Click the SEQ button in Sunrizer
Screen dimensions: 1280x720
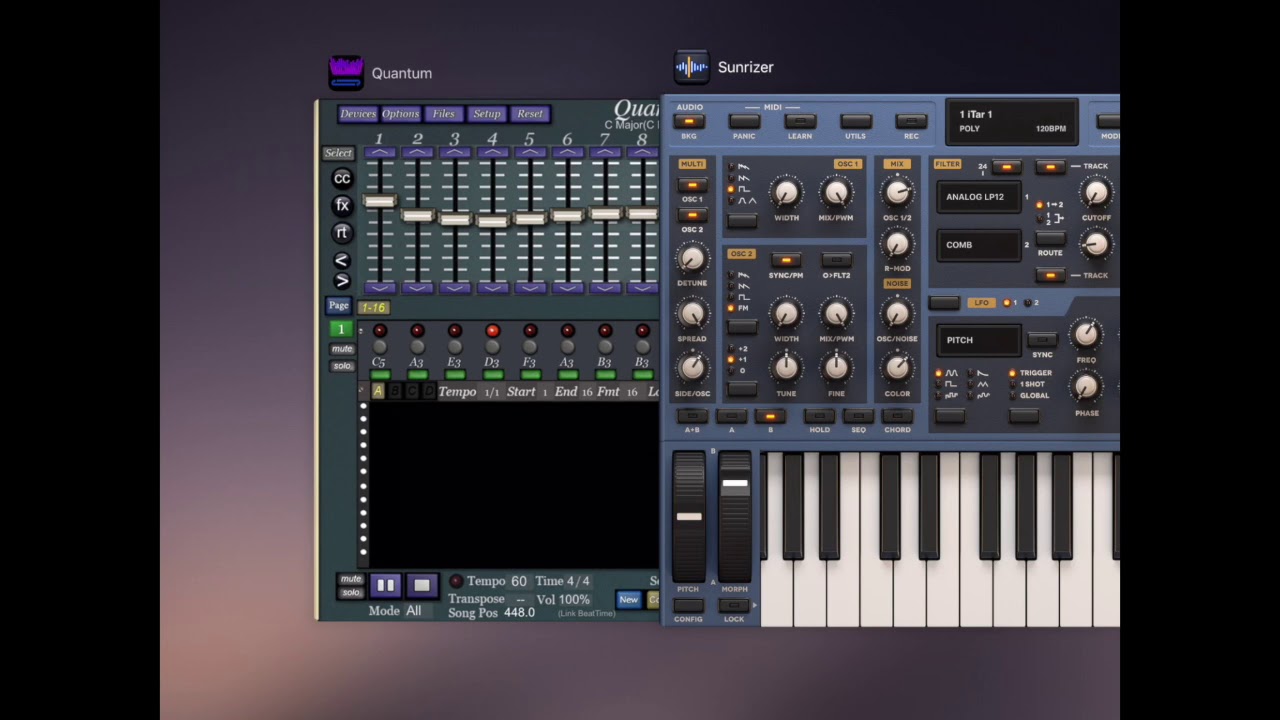[x=858, y=416]
